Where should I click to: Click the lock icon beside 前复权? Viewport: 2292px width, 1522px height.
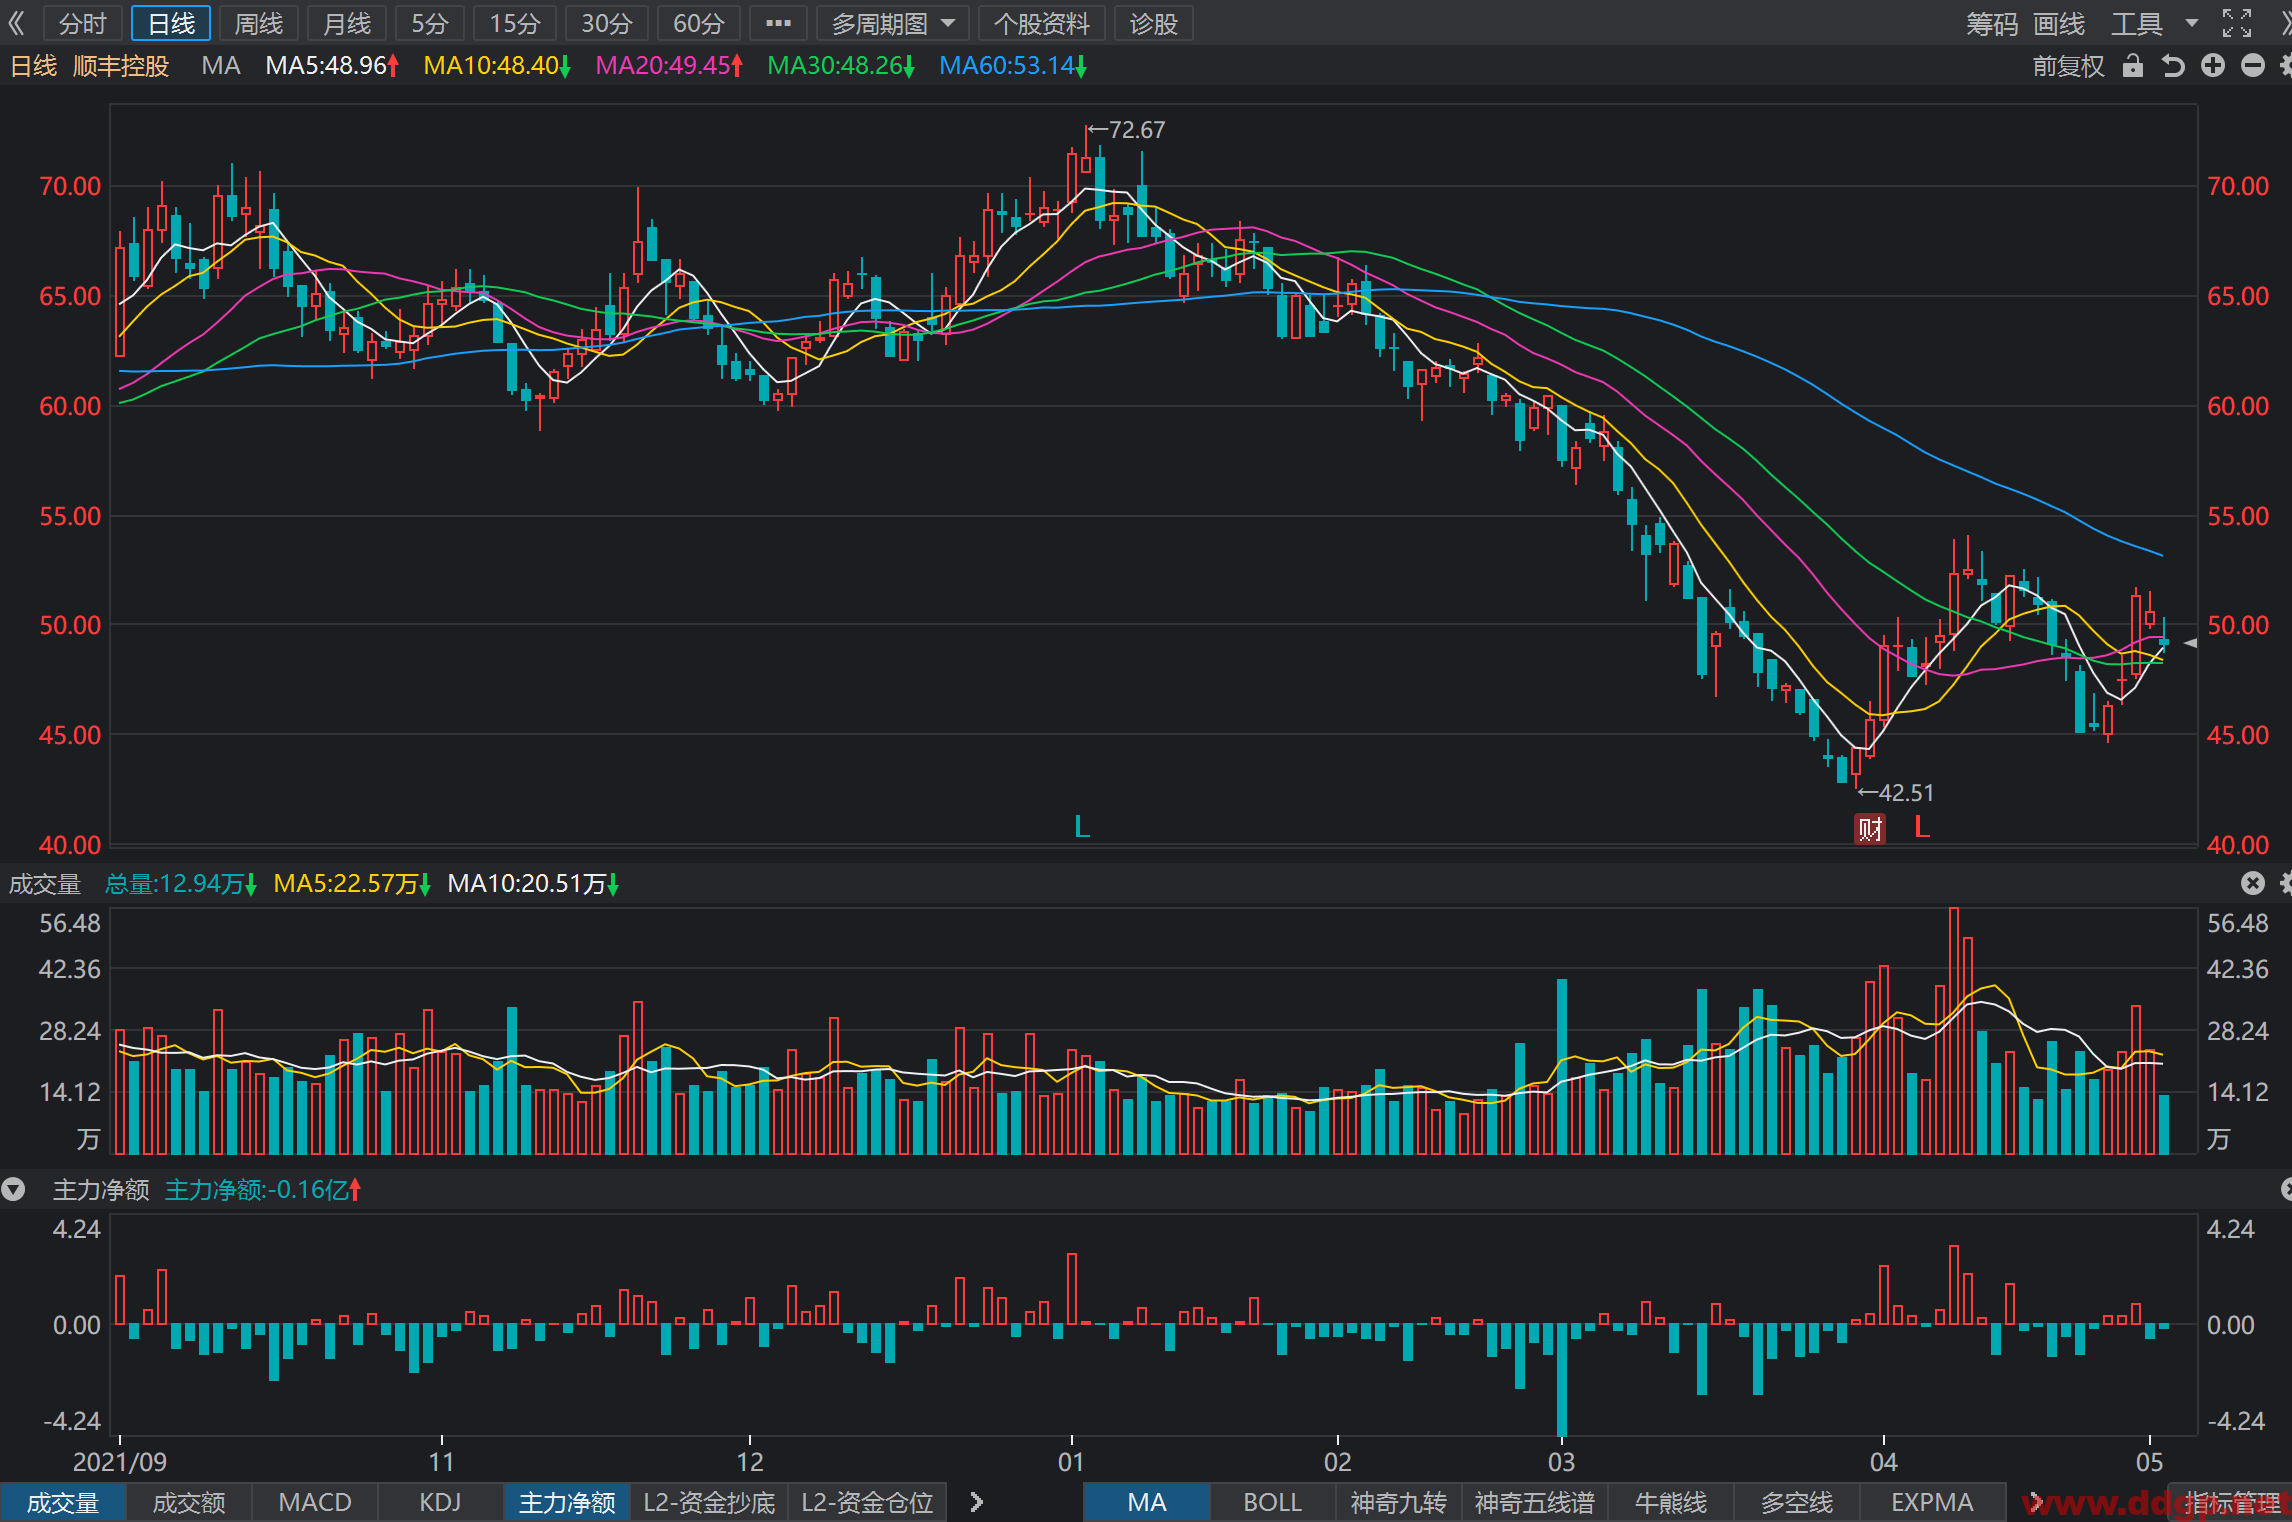[2132, 66]
